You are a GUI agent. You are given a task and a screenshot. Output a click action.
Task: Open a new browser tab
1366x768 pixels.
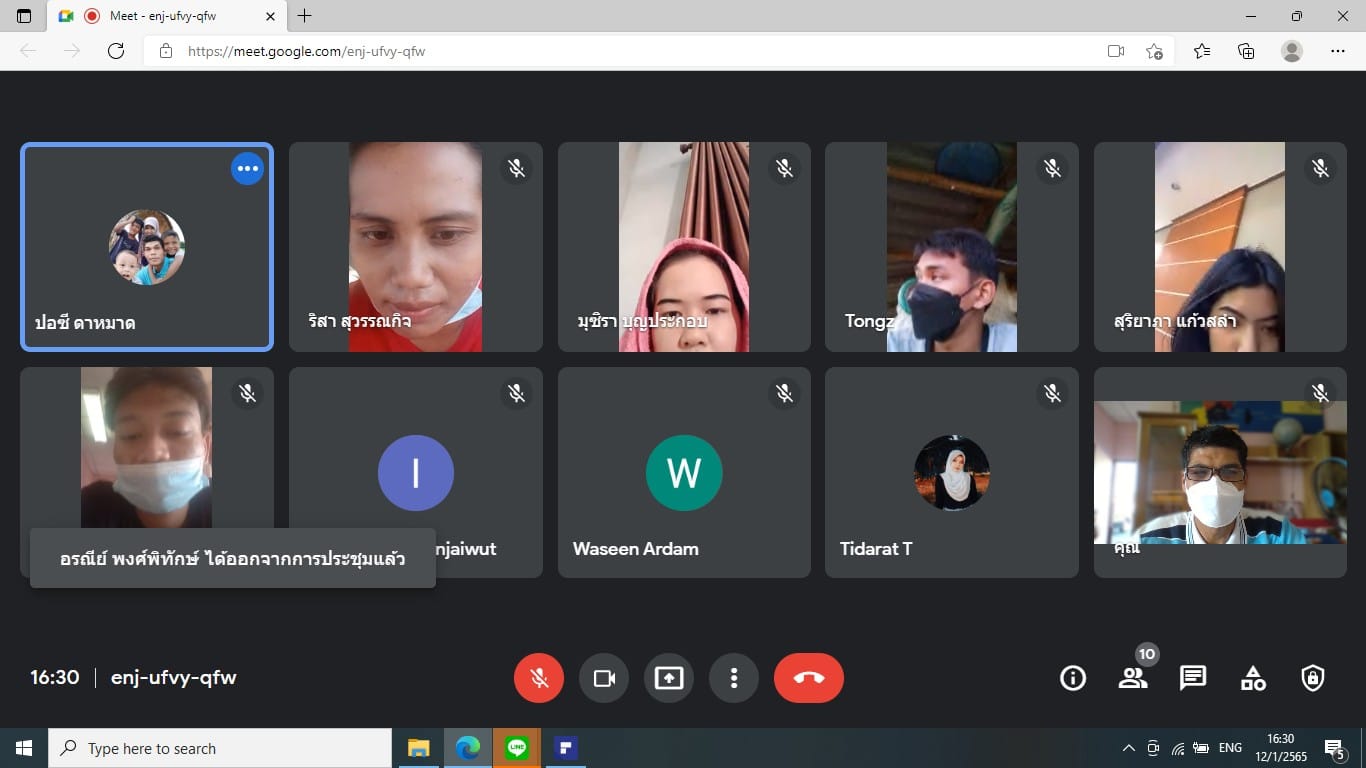305,16
